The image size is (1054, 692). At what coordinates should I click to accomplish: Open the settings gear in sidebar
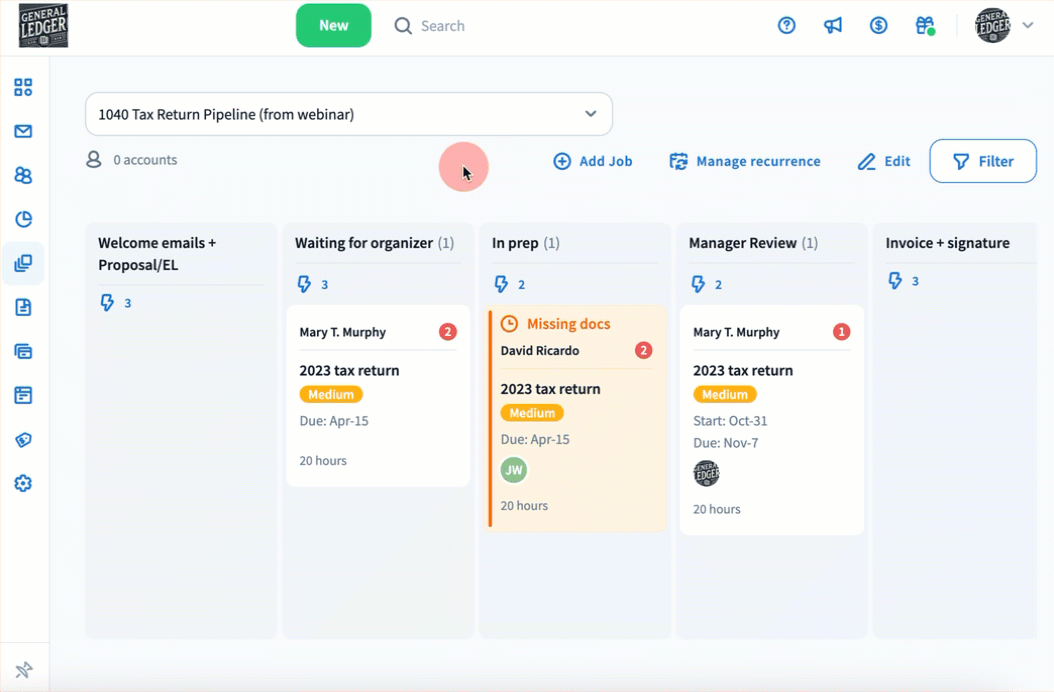click(23, 483)
